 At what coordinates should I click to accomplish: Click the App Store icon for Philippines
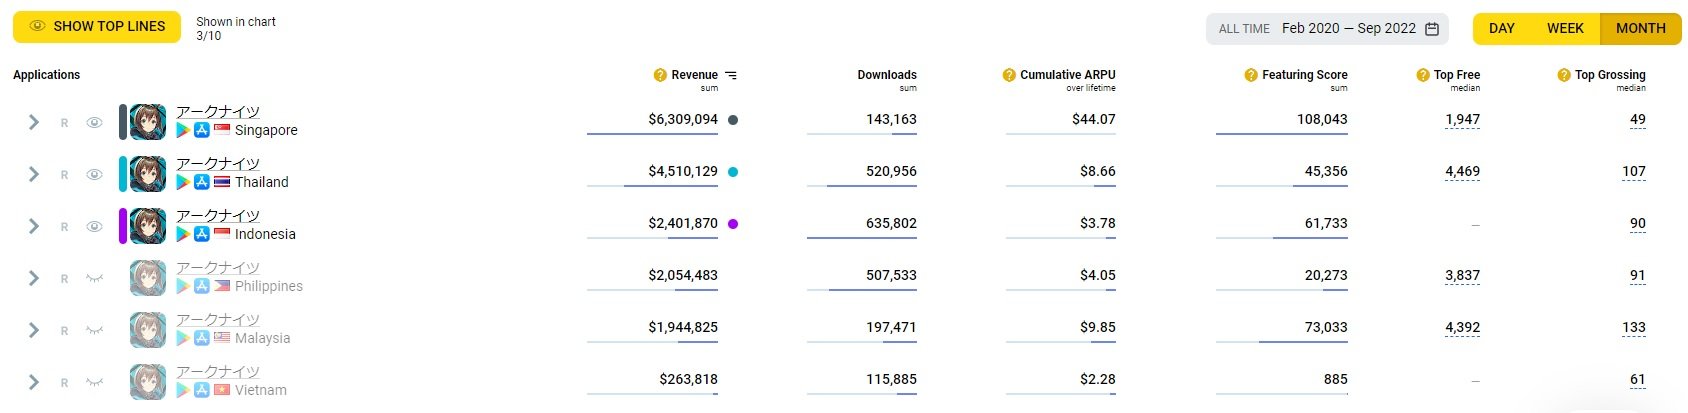(x=201, y=286)
